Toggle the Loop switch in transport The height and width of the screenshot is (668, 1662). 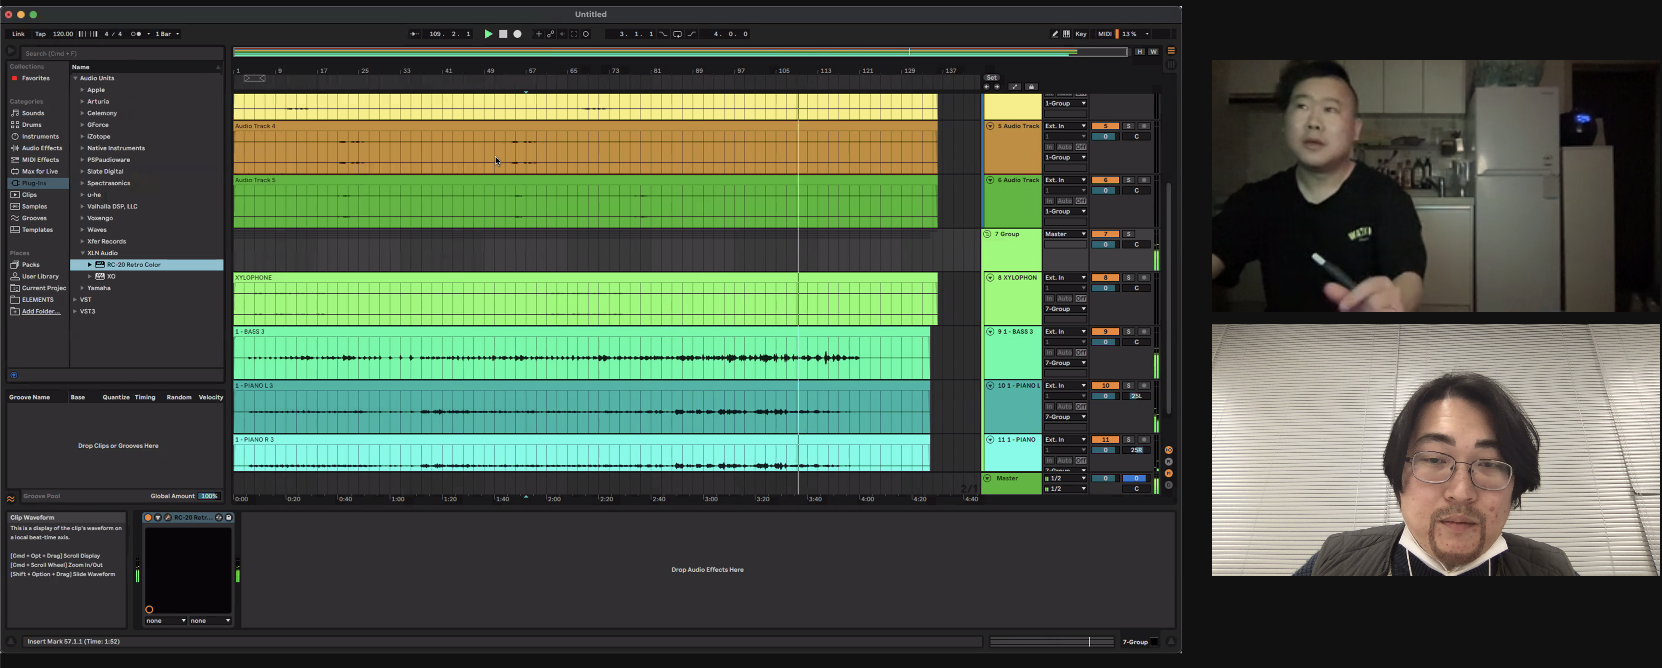coord(677,34)
